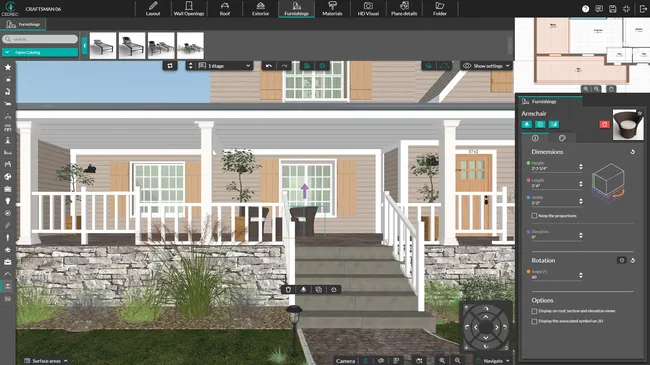Viewport: 650px width, 365px height.
Task: Enable Keep the proportions checkbox
Action: (x=534, y=216)
